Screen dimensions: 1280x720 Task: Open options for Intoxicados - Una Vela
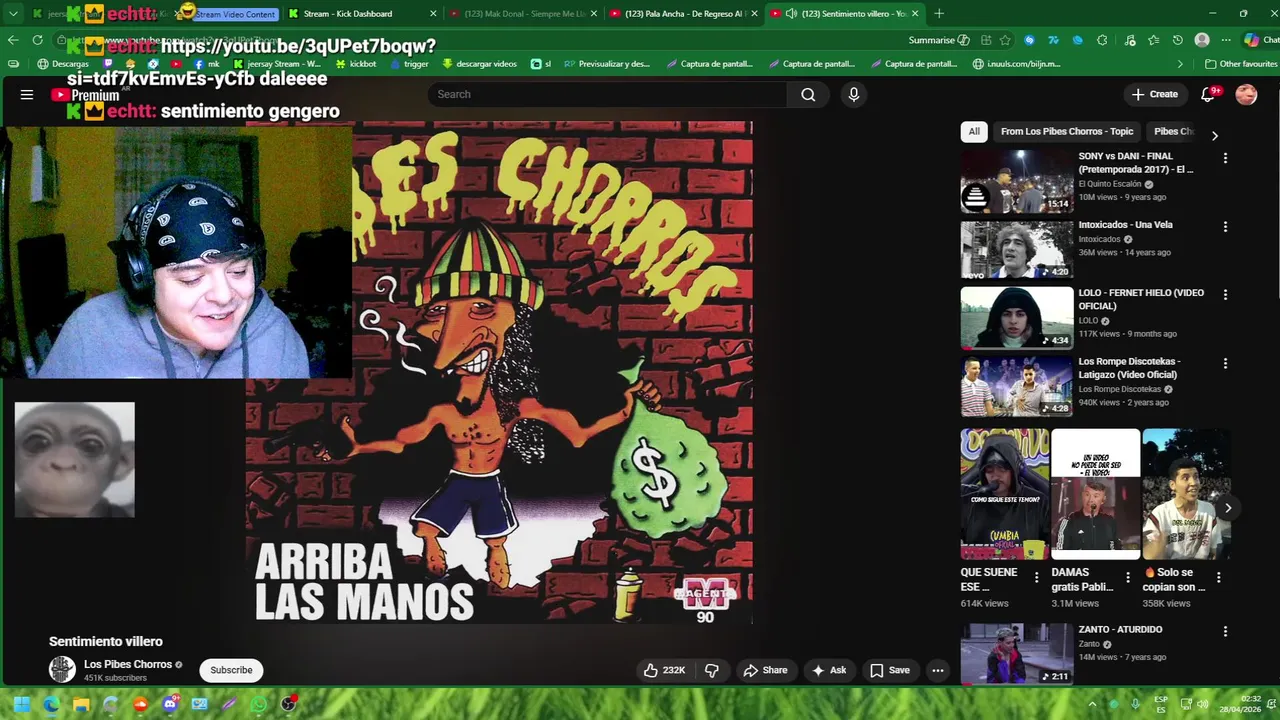1225,227
